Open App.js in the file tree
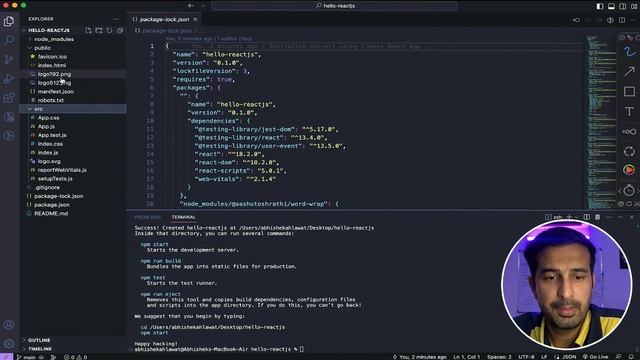This screenshot has height=360, width=640. pyautogui.click(x=46, y=127)
